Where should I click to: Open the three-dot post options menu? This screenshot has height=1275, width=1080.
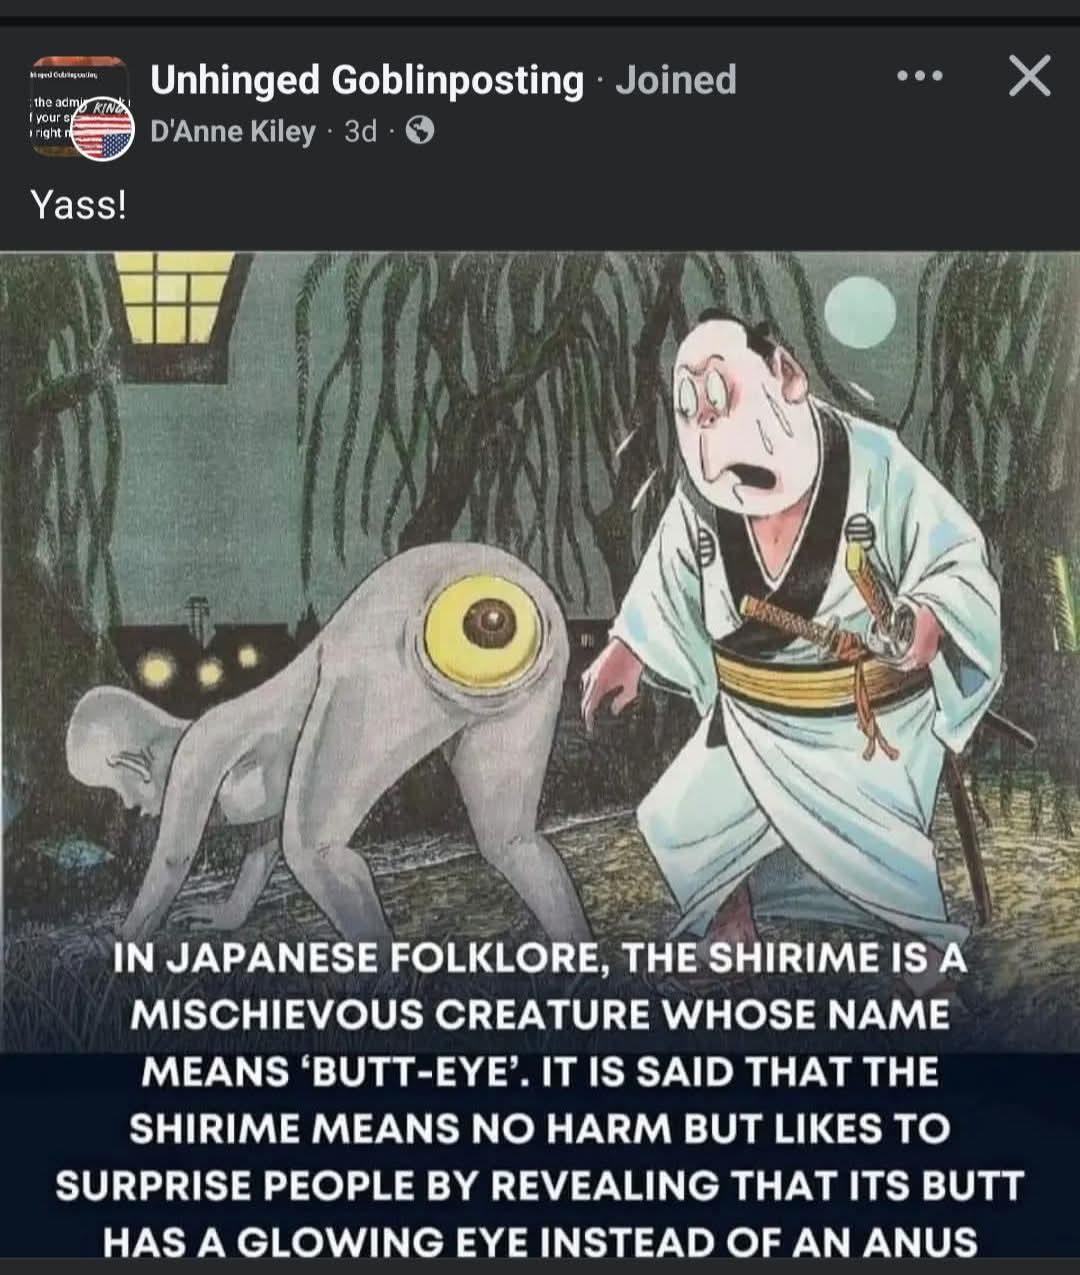tap(920, 76)
